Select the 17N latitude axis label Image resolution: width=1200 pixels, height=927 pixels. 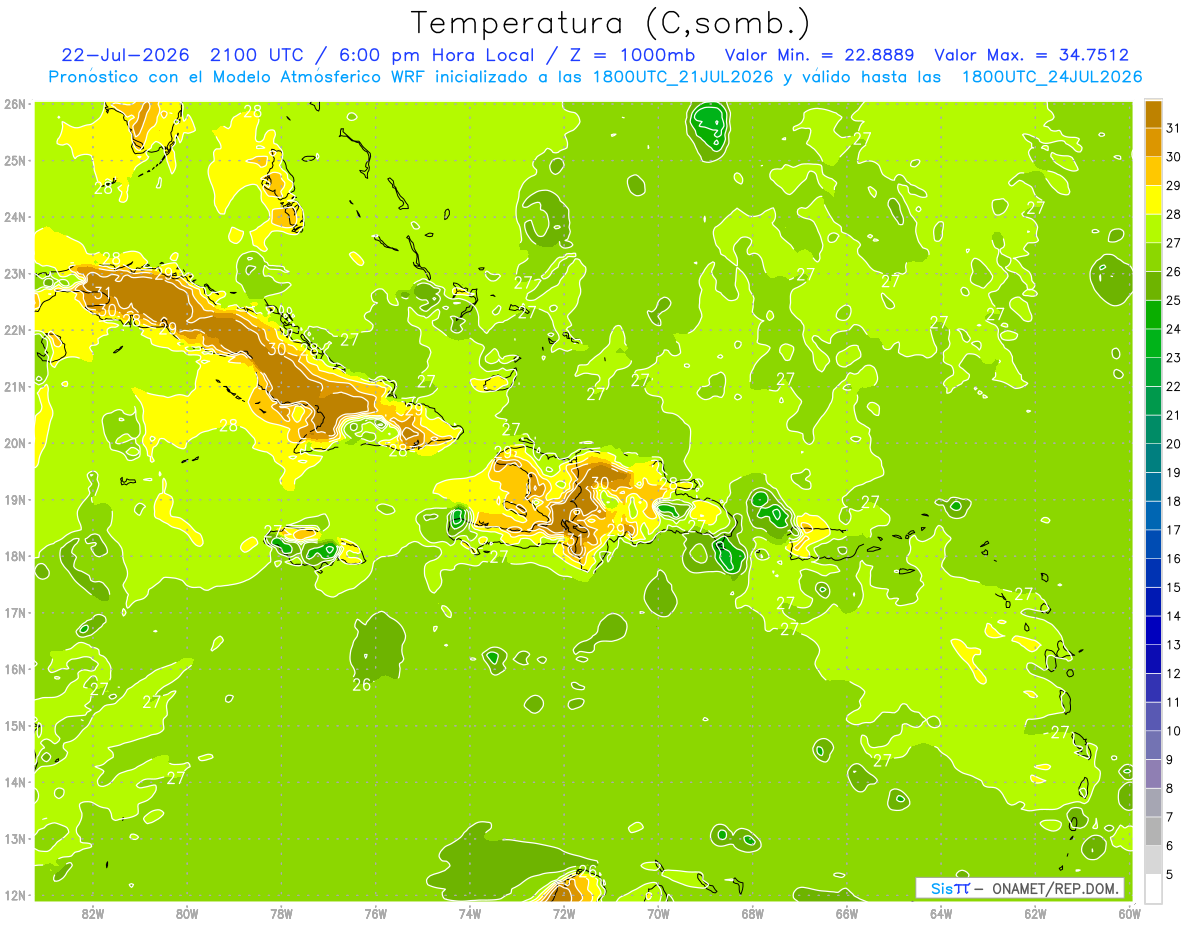coord(14,612)
